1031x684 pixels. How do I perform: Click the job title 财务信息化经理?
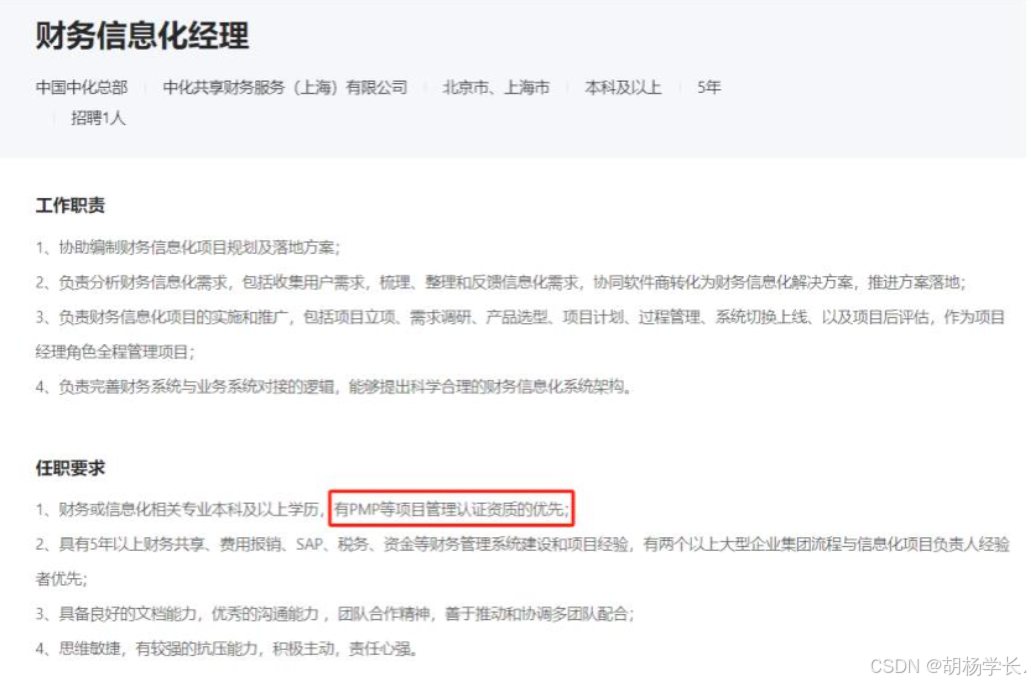[x=142, y=36]
